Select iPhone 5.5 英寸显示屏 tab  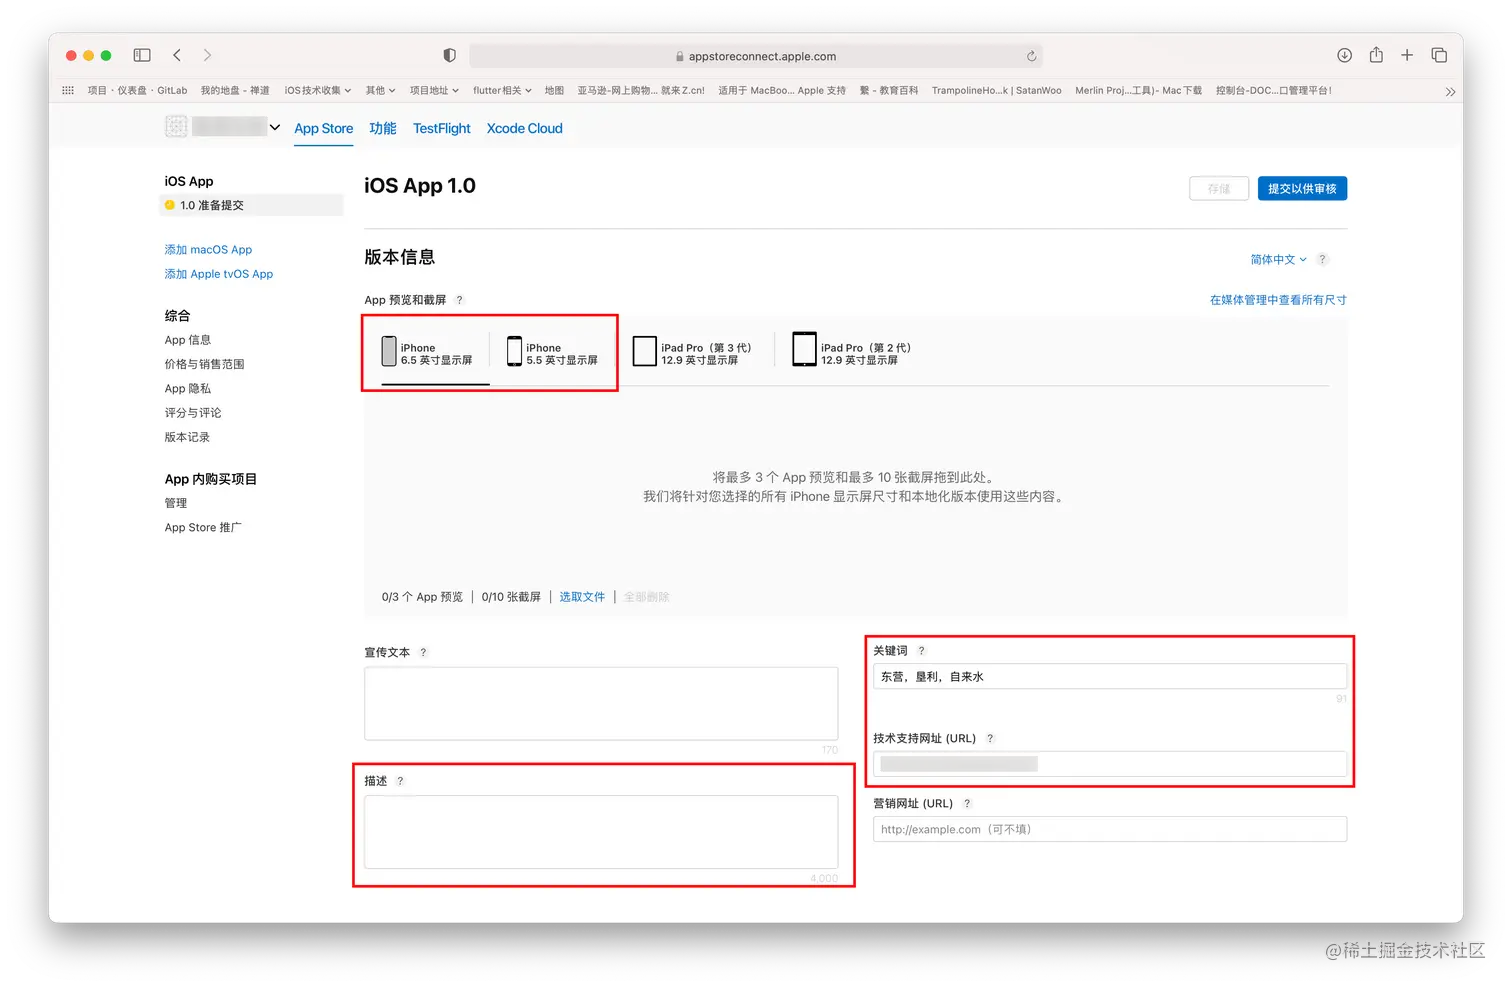552,353
